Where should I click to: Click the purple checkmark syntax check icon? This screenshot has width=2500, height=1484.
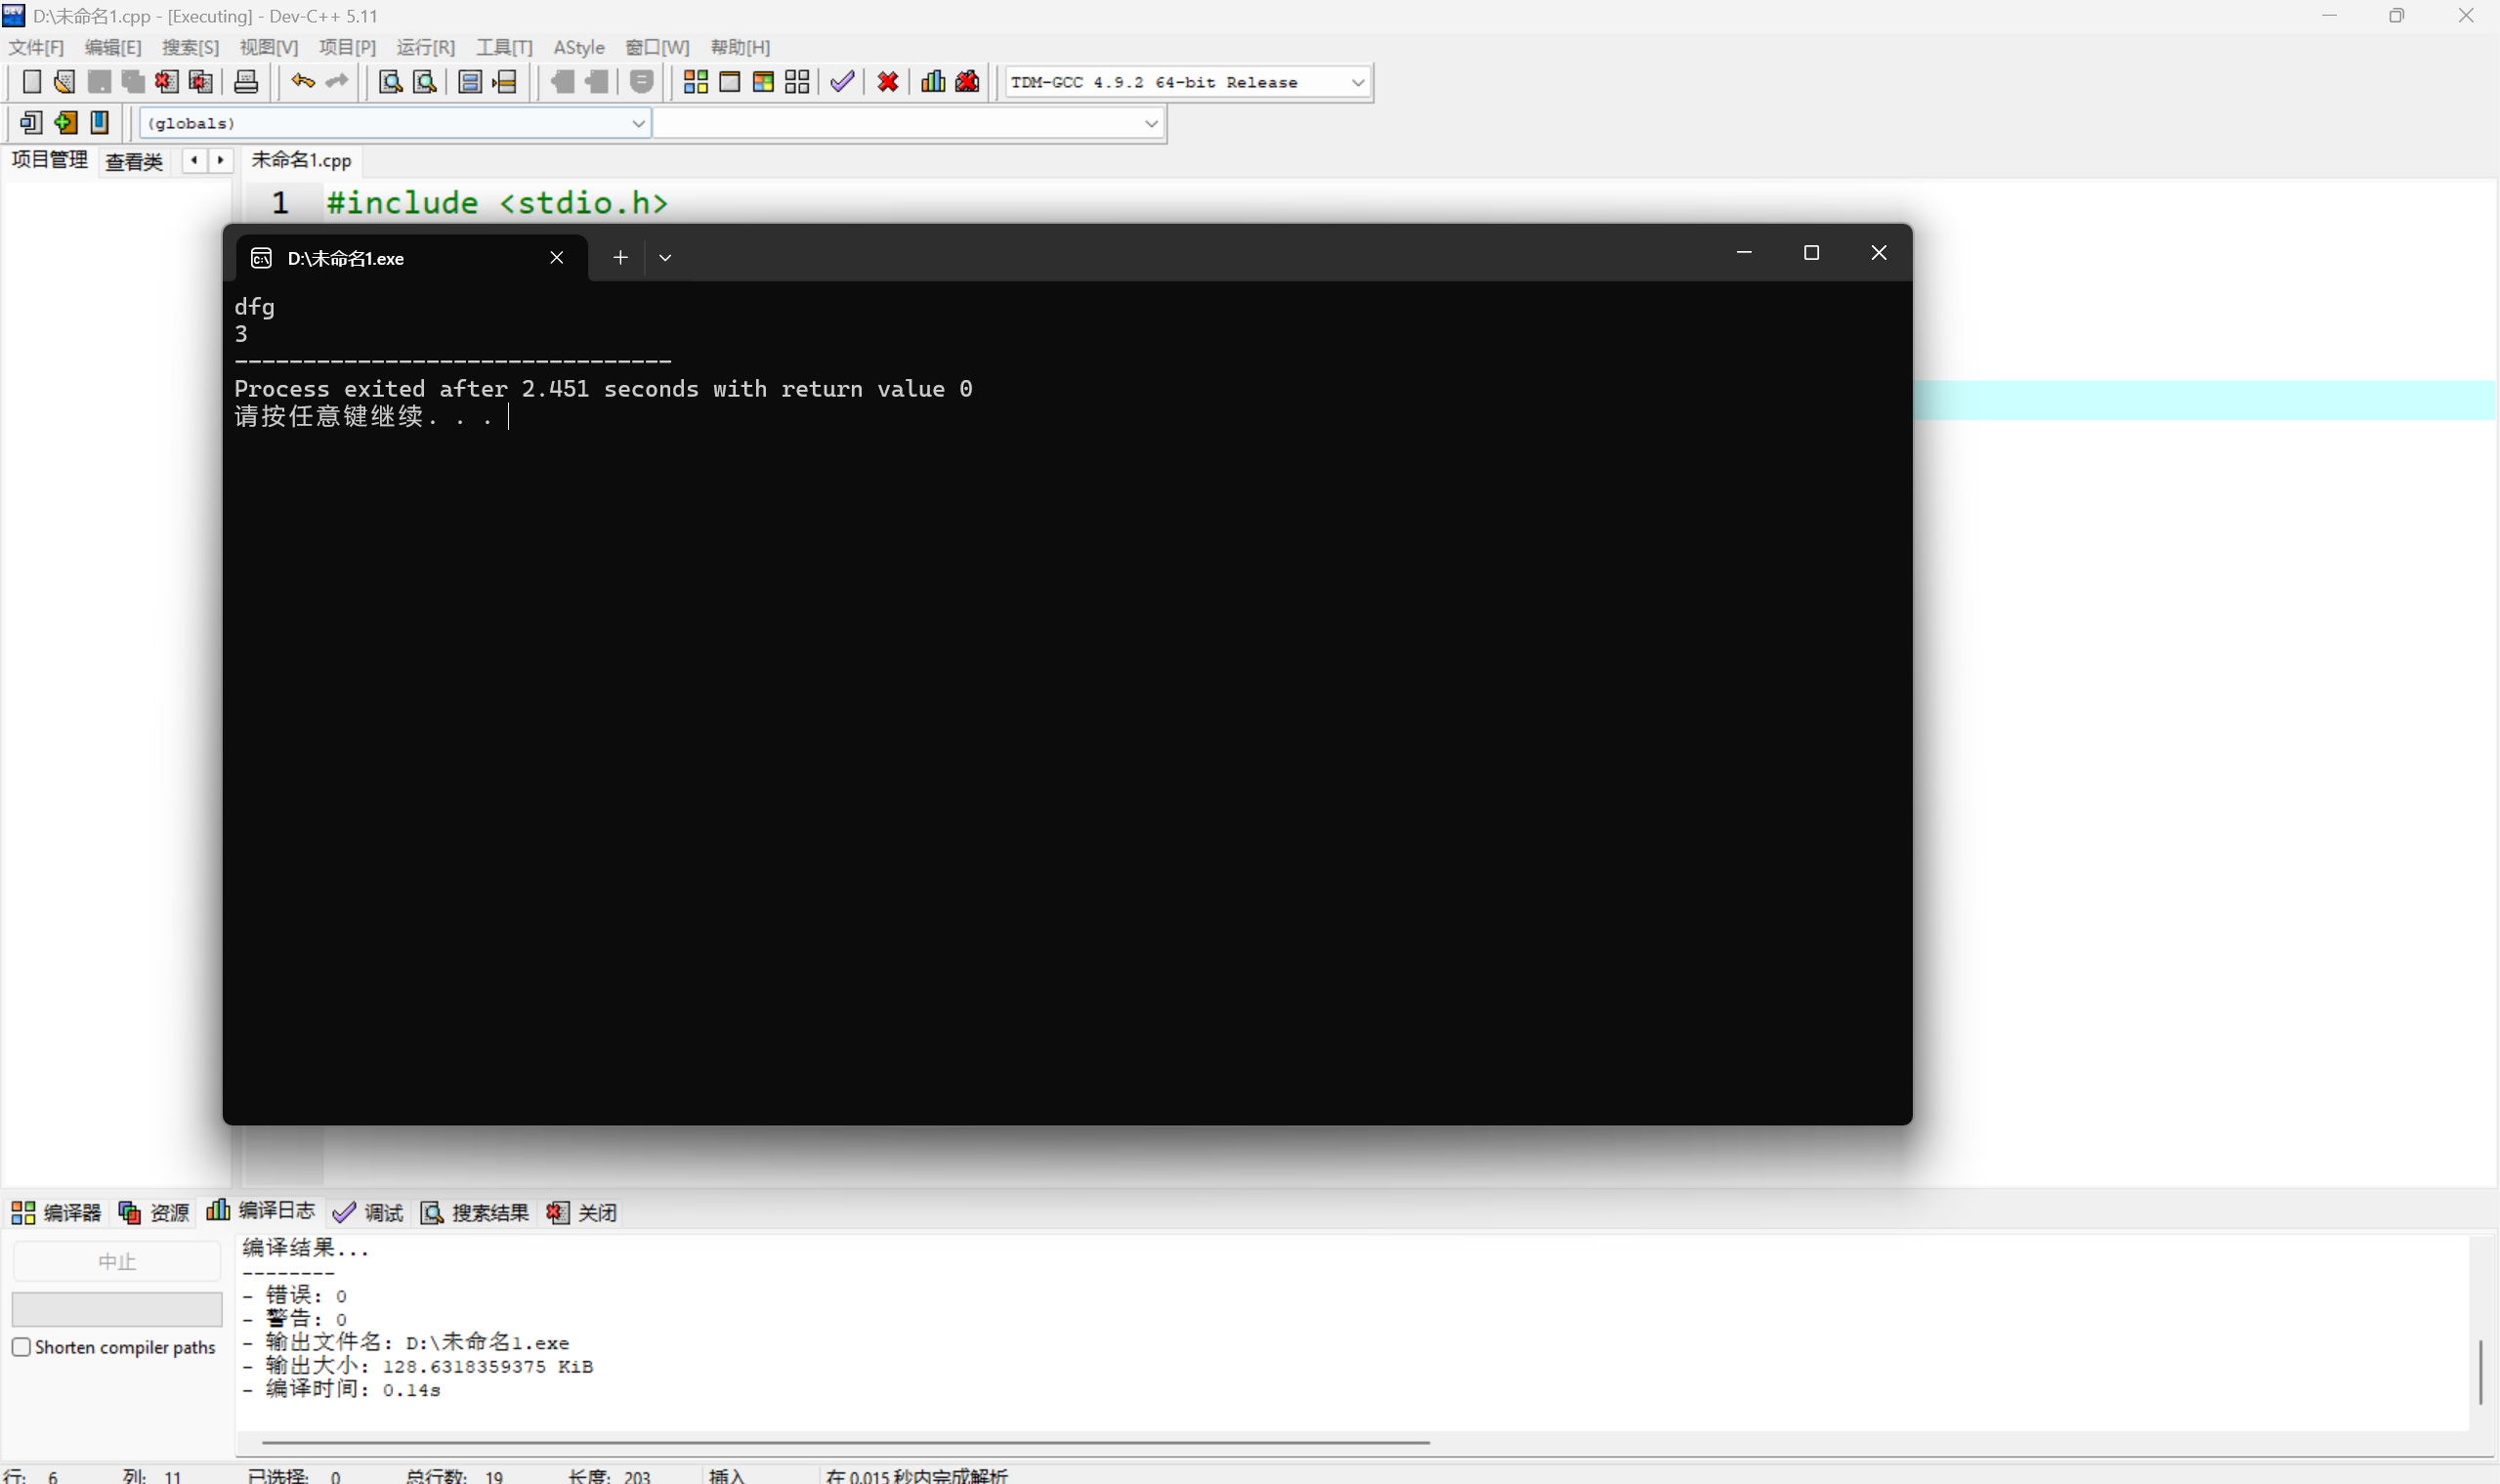tap(842, 82)
